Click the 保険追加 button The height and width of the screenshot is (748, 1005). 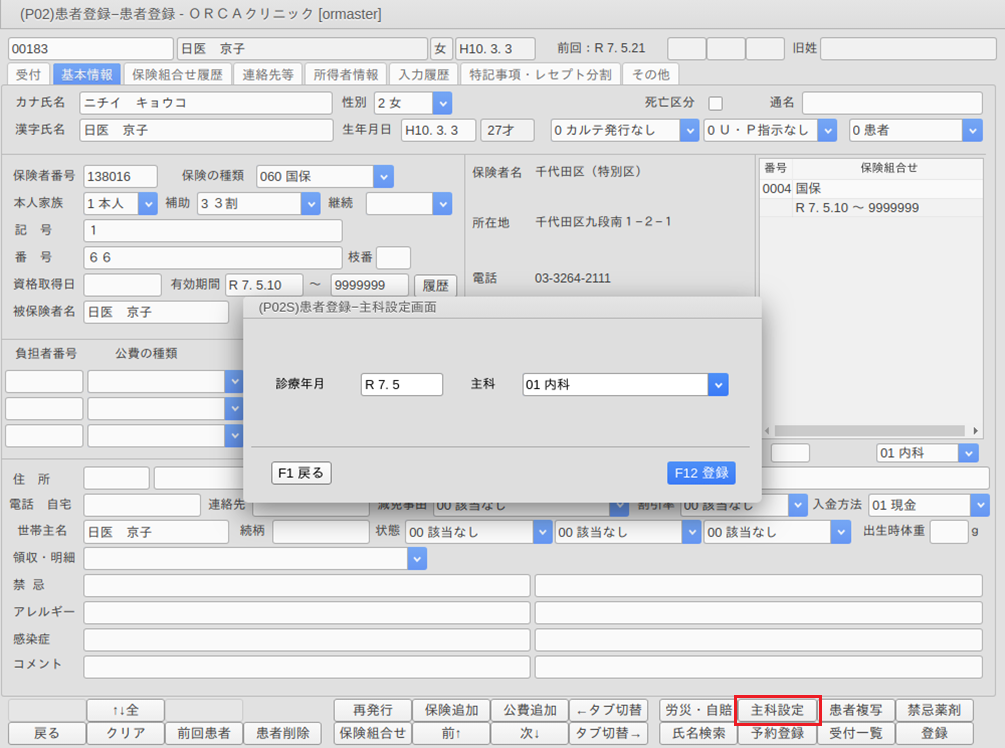click(x=451, y=710)
